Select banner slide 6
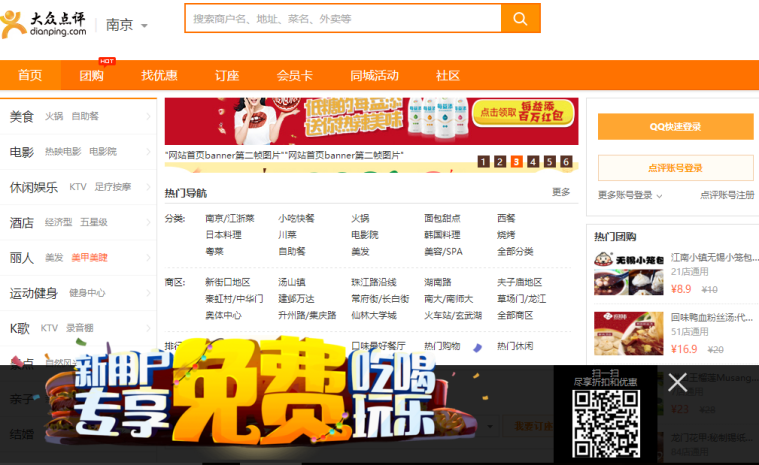759x465 pixels. pyautogui.click(x=566, y=162)
